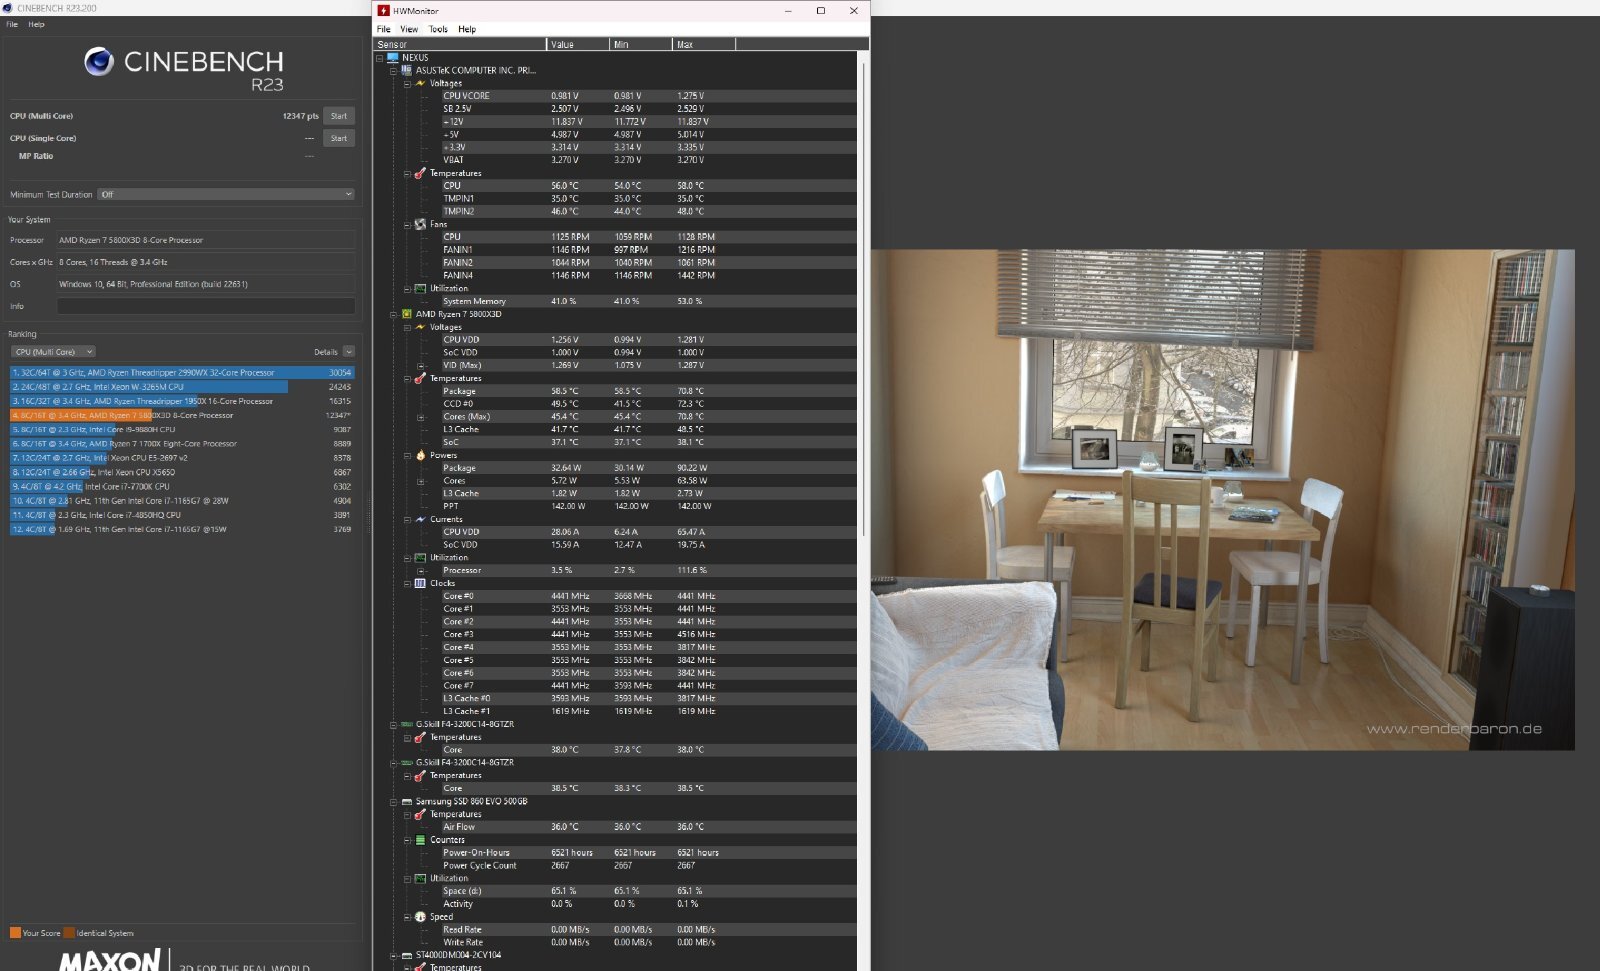This screenshot has width=1600, height=971.
Task: Click the Samsung SSD drive icon
Action: pos(407,801)
